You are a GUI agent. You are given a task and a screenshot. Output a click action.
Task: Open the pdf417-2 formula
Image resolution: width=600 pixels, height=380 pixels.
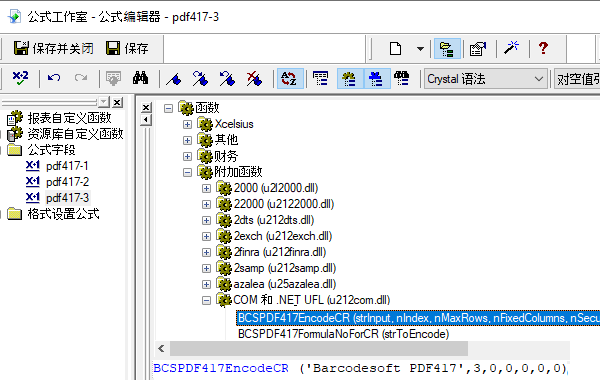(x=67, y=182)
